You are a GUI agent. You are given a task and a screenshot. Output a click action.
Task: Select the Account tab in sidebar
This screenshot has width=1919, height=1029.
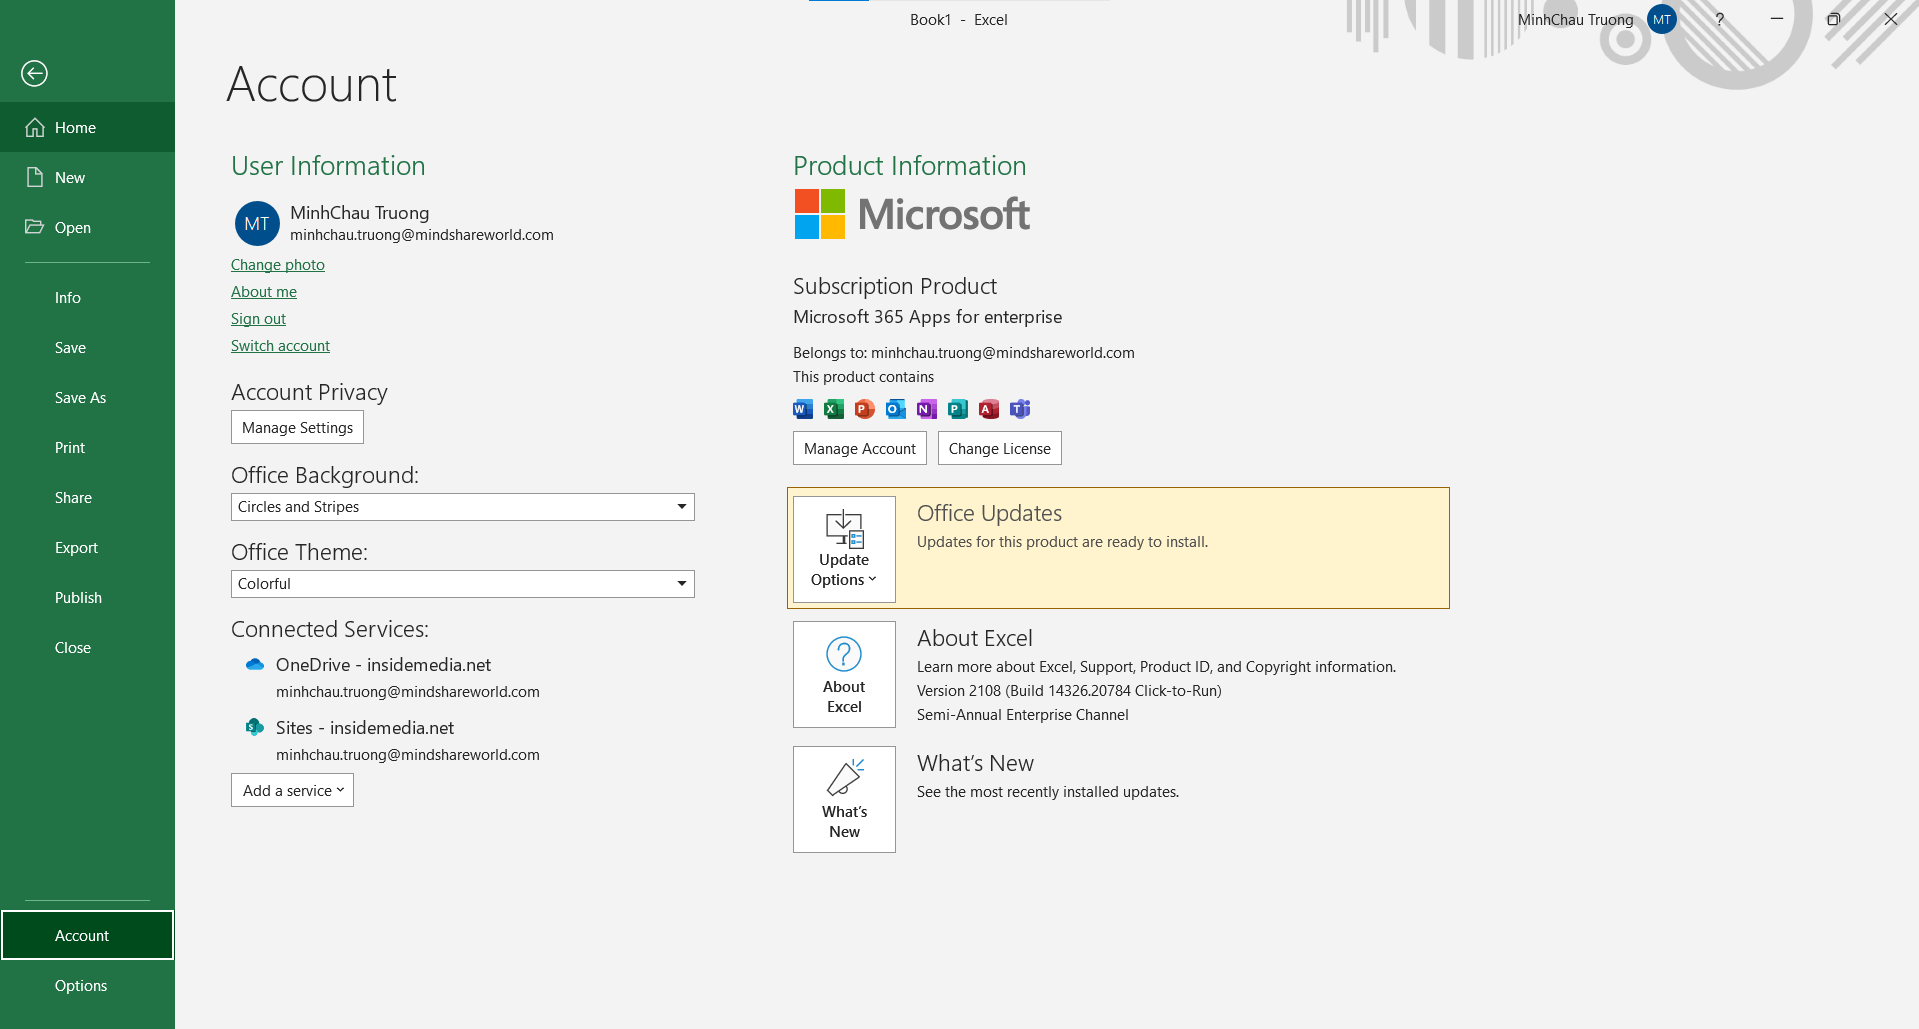(x=87, y=935)
